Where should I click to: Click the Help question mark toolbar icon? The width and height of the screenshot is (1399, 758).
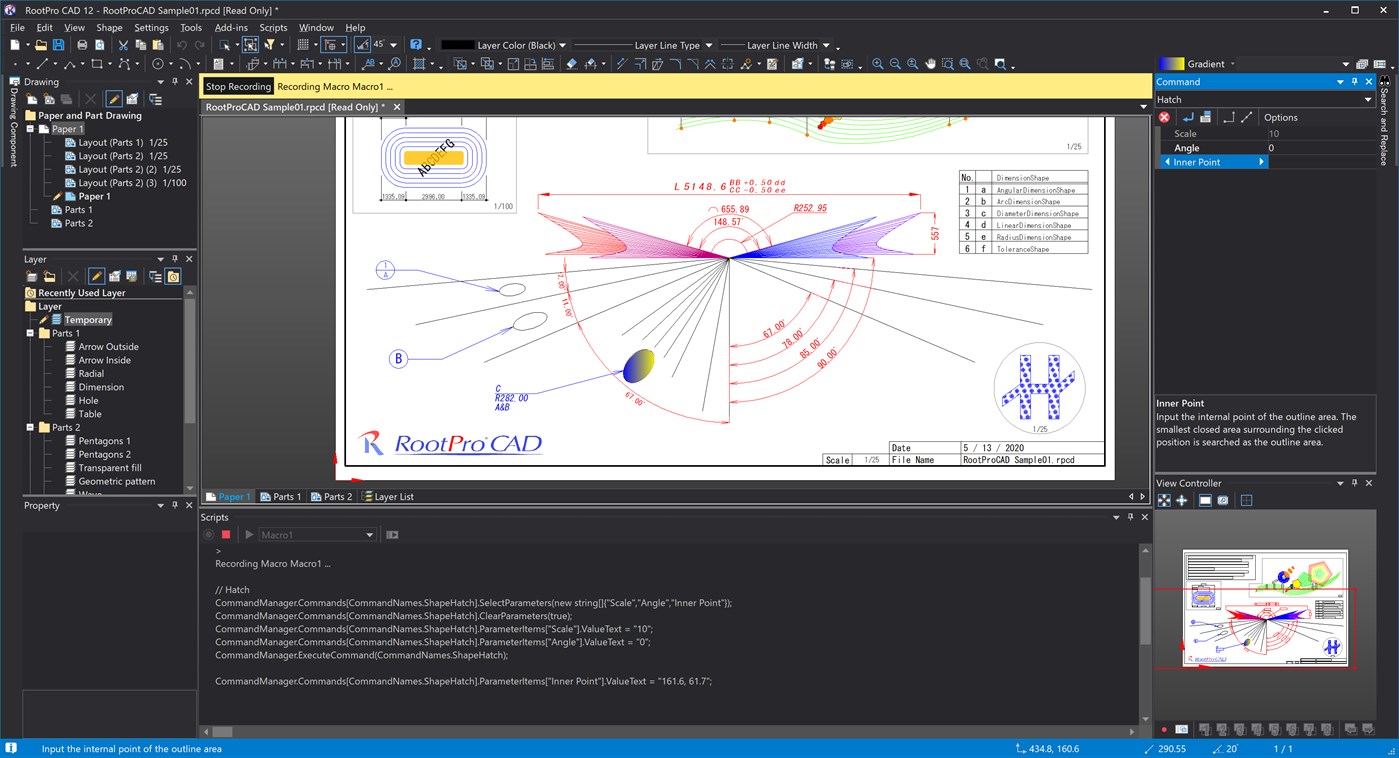(416, 45)
